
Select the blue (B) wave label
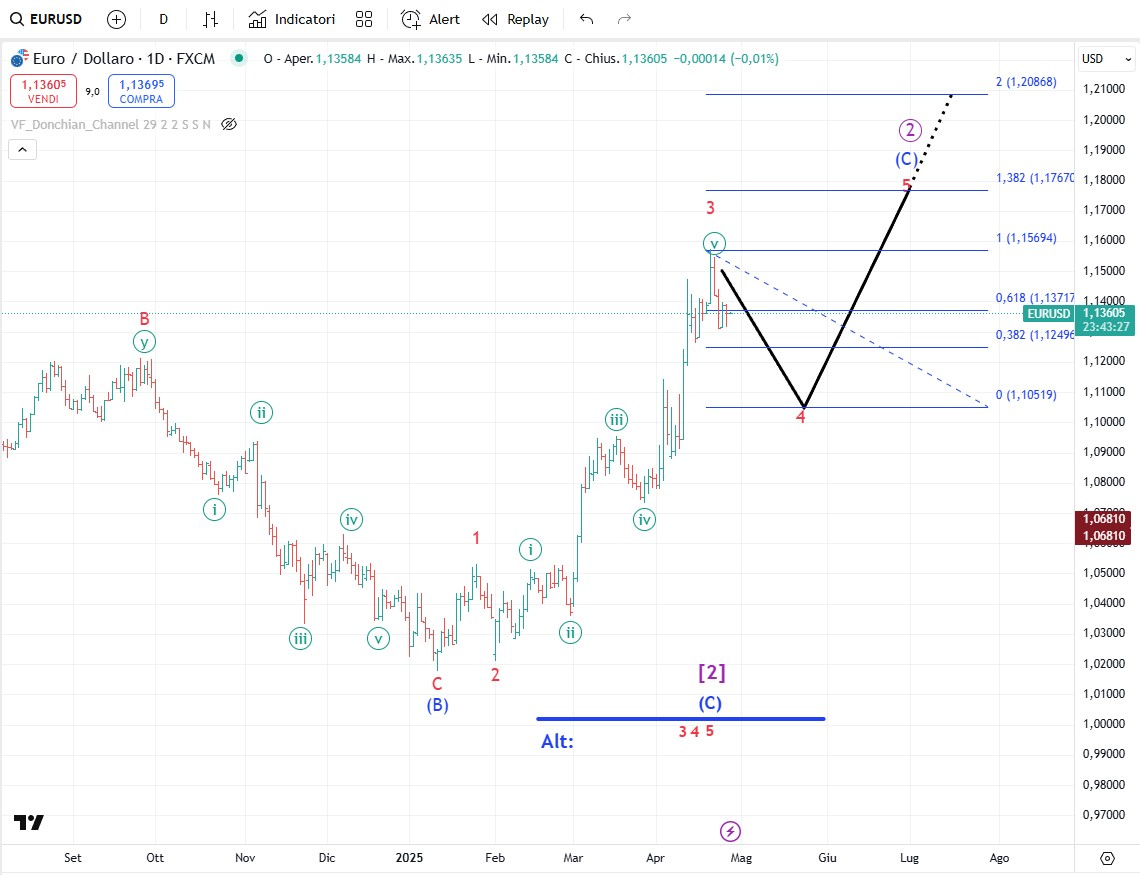(438, 705)
